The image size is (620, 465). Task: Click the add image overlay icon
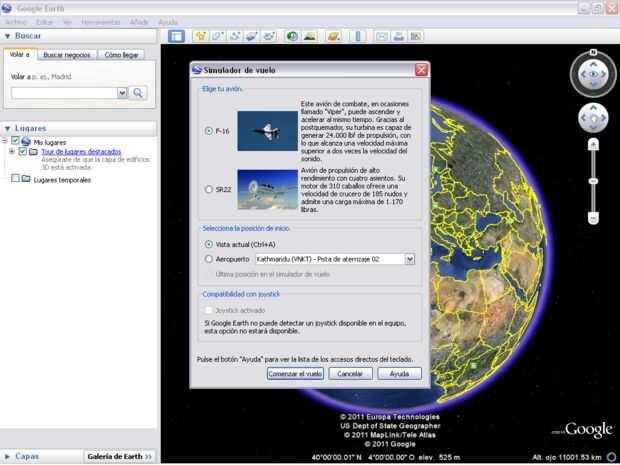(x=252, y=36)
